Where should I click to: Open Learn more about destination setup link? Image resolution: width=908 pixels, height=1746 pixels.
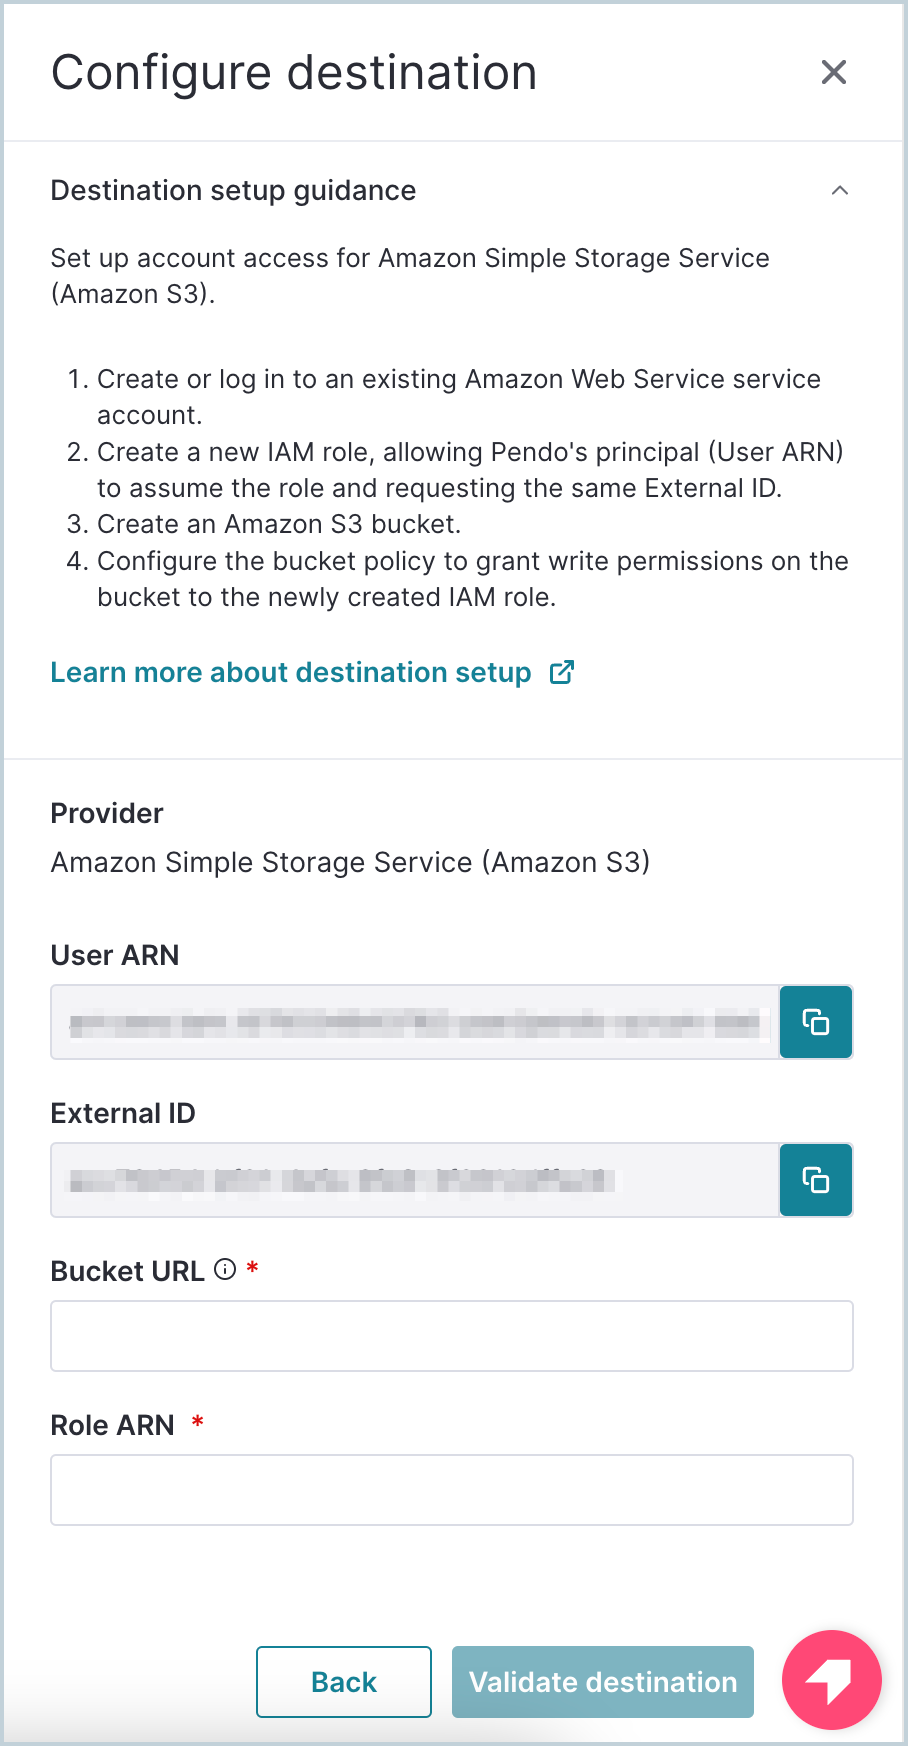[x=291, y=672]
